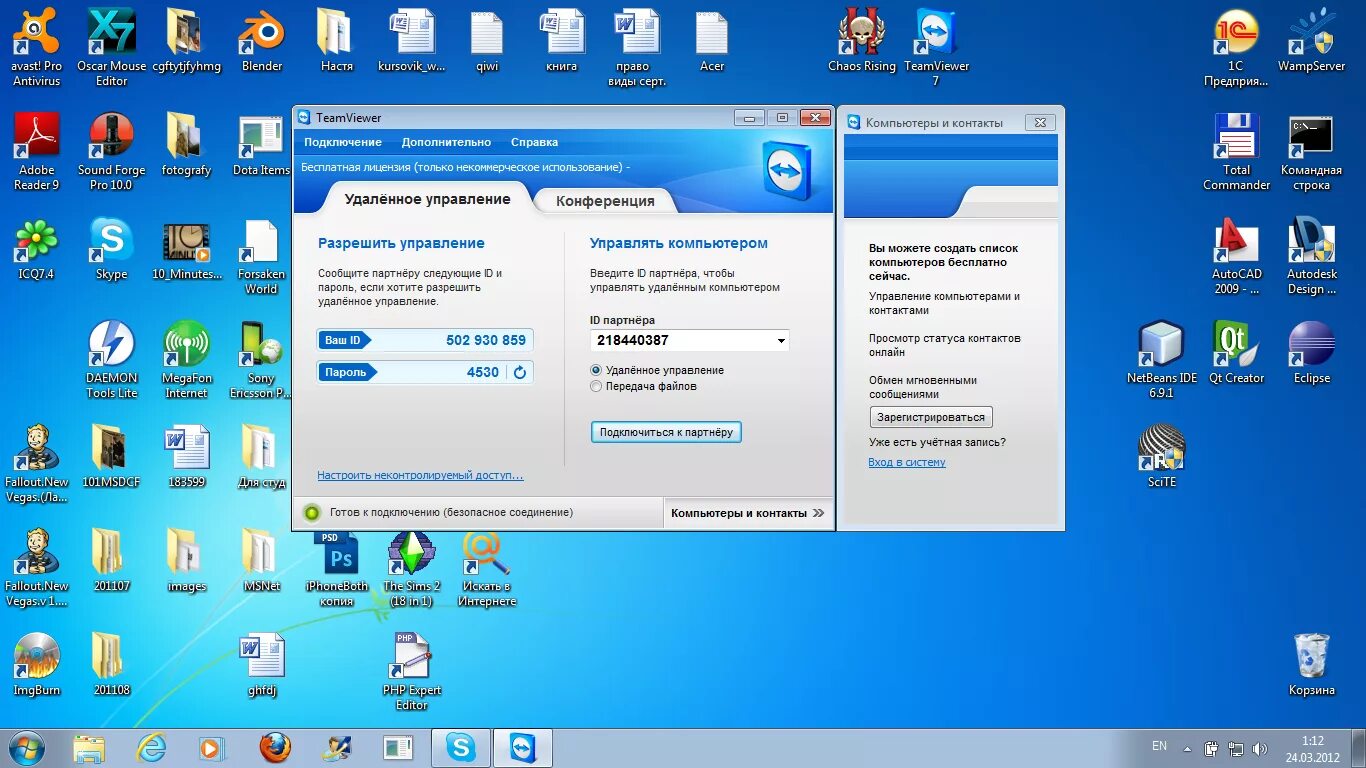
Task: Open the Oscar Mouse Editor shortcut
Action: (111, 47)
